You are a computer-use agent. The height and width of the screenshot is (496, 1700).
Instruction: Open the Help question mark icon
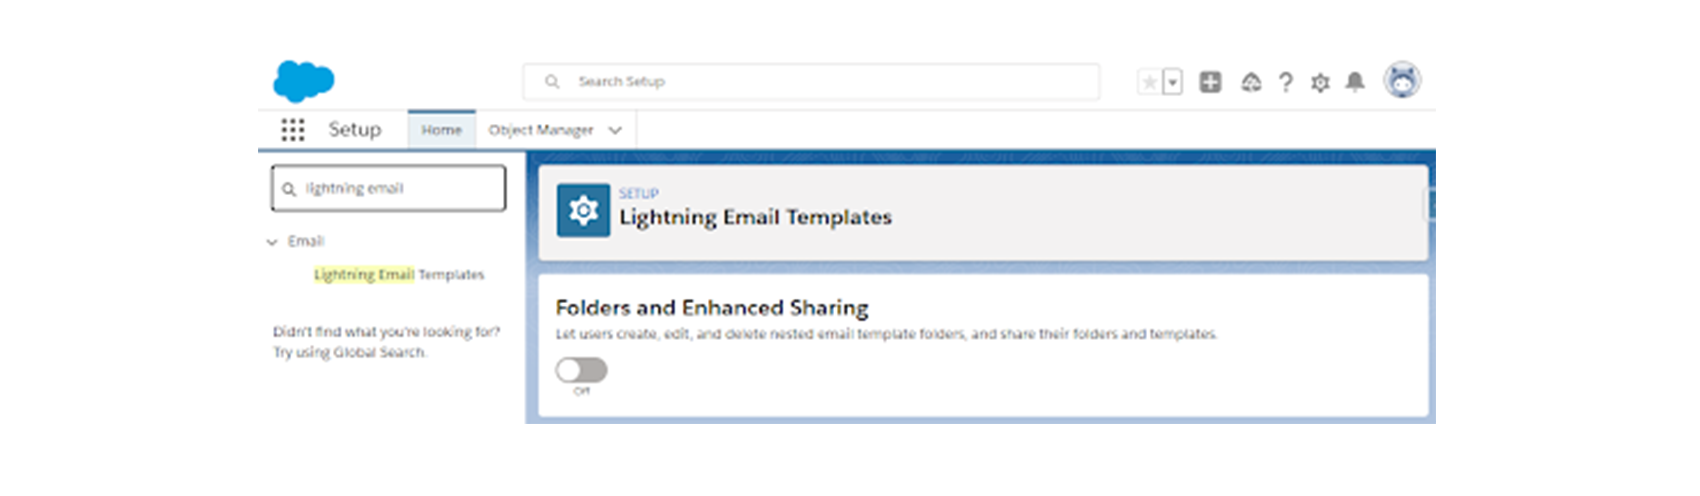1286,82
